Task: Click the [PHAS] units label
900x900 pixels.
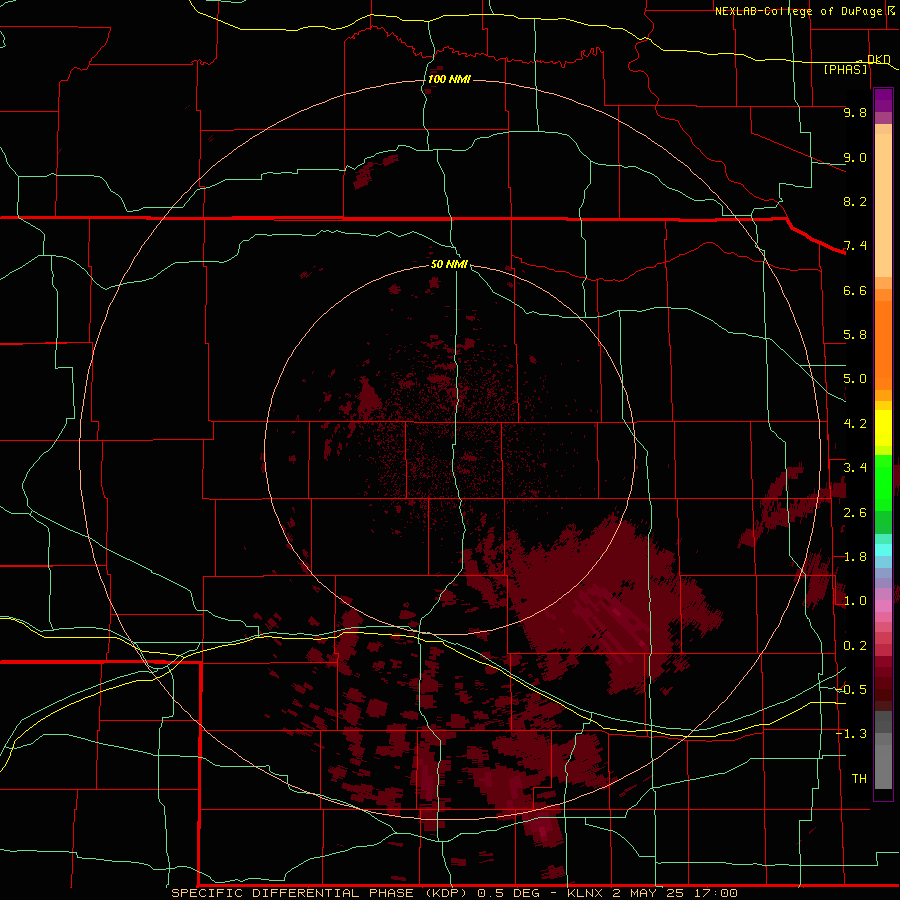Action: [845, 70]
